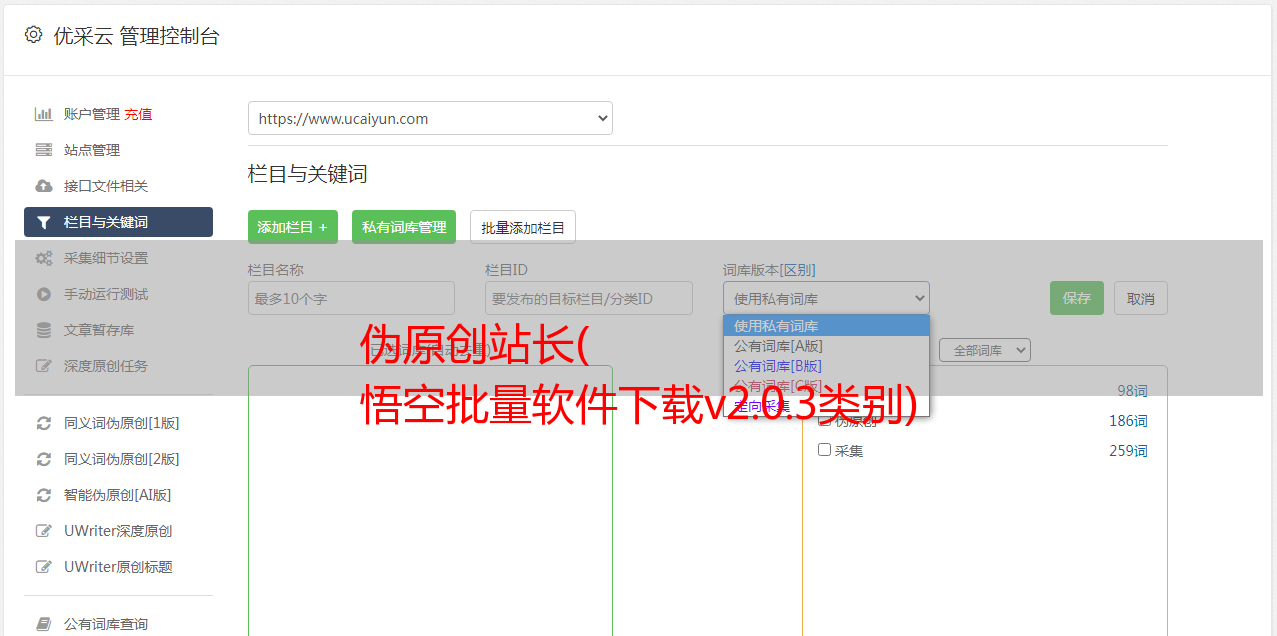Open UWriter深度原创 in the sidebar
The height and width of the screenshot is (636, 1277).
click(x=118, y=531)
